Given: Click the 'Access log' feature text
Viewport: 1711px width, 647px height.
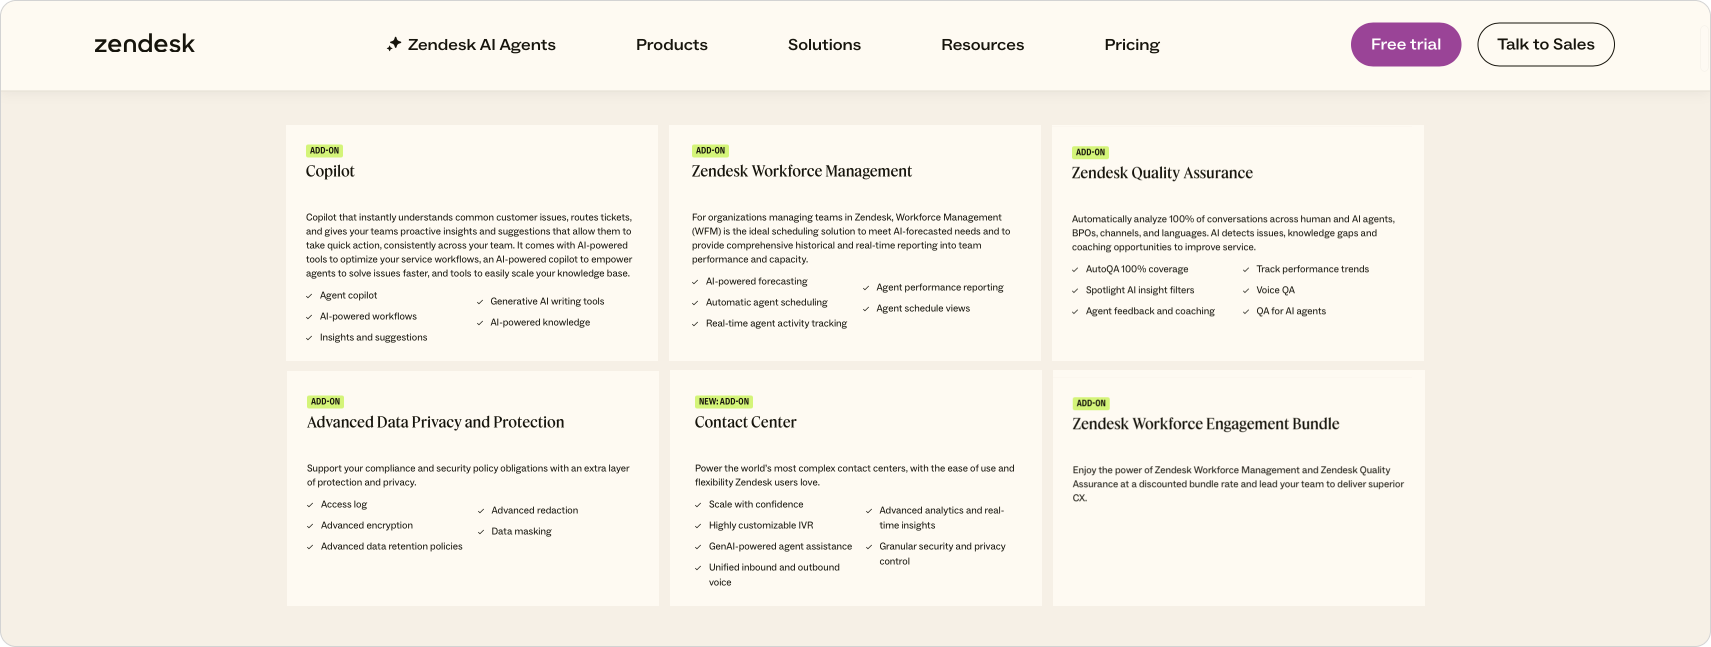Looking at the screenshot, I should coord(344,505).
